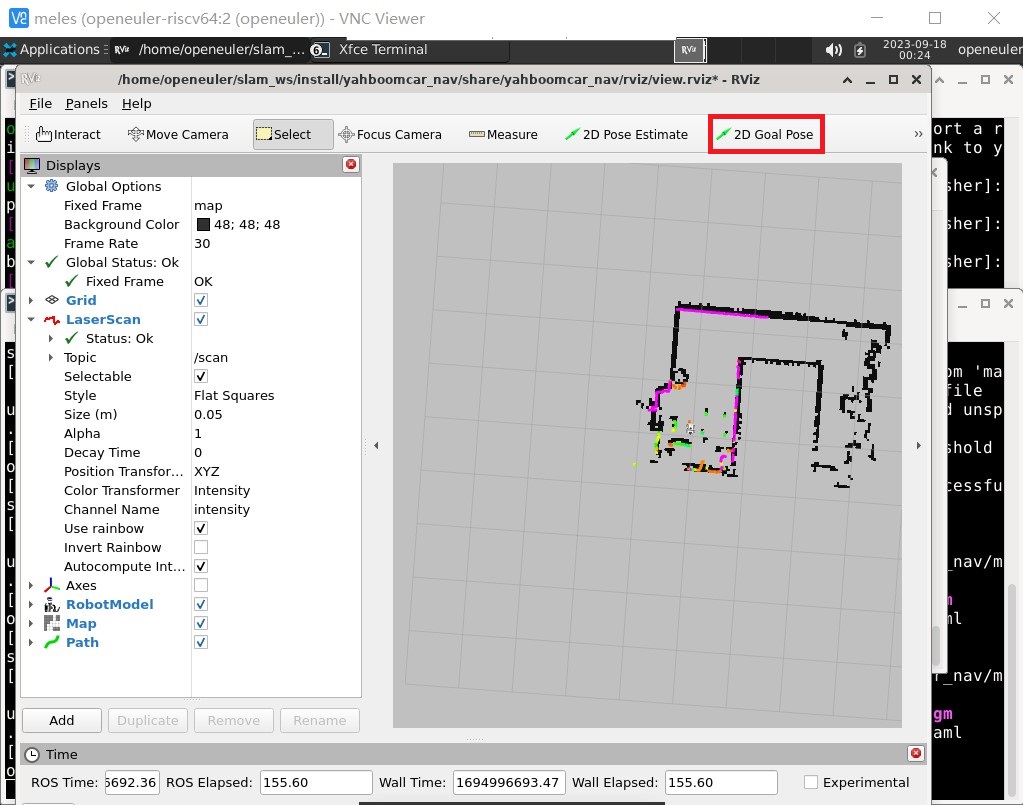Collapse Global Status tree node
This screenshot has height=805, width=1023.
31,262
